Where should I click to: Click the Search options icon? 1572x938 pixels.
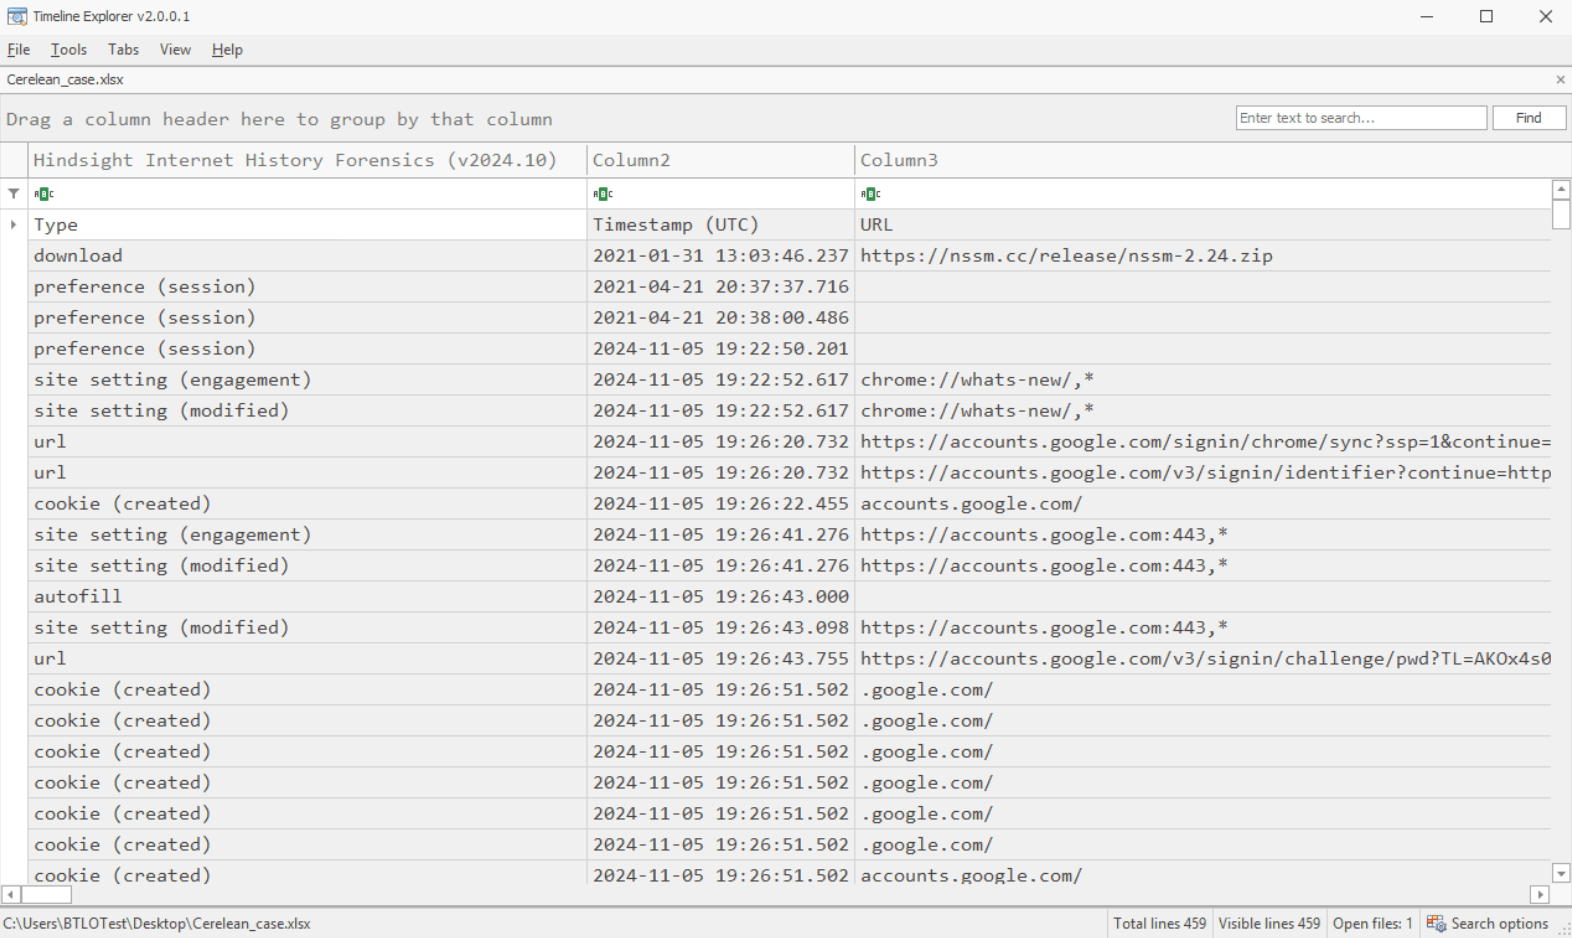pyautogui.click(x=1436, y=923)
